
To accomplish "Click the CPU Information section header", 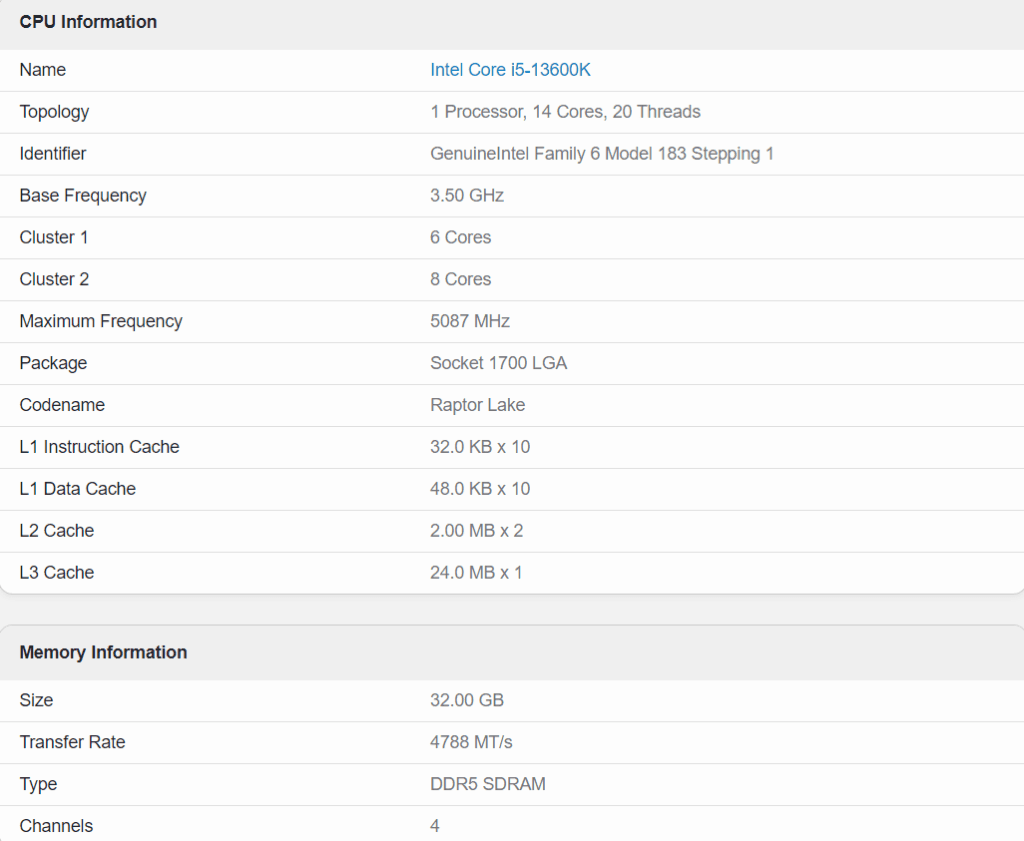I will (88, 22).
